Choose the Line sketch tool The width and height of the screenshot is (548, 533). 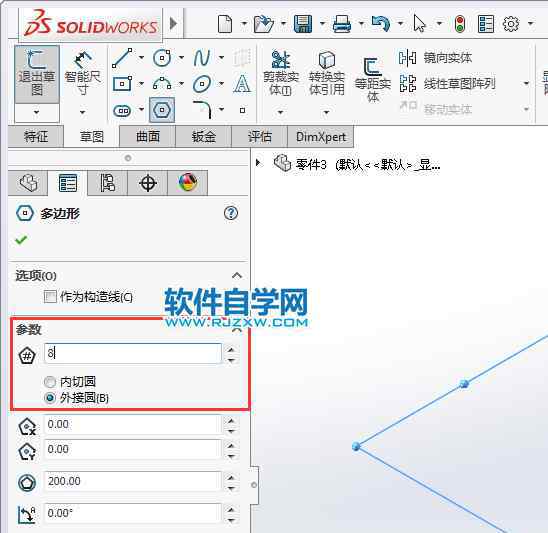(122, 58)
